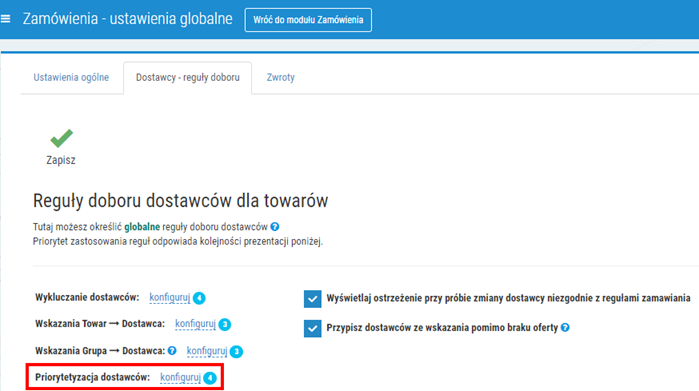Click count badge next to Wskazania Towar → Dostawca
This screenshot has height=391, width=699.
(x=225, y=324)
